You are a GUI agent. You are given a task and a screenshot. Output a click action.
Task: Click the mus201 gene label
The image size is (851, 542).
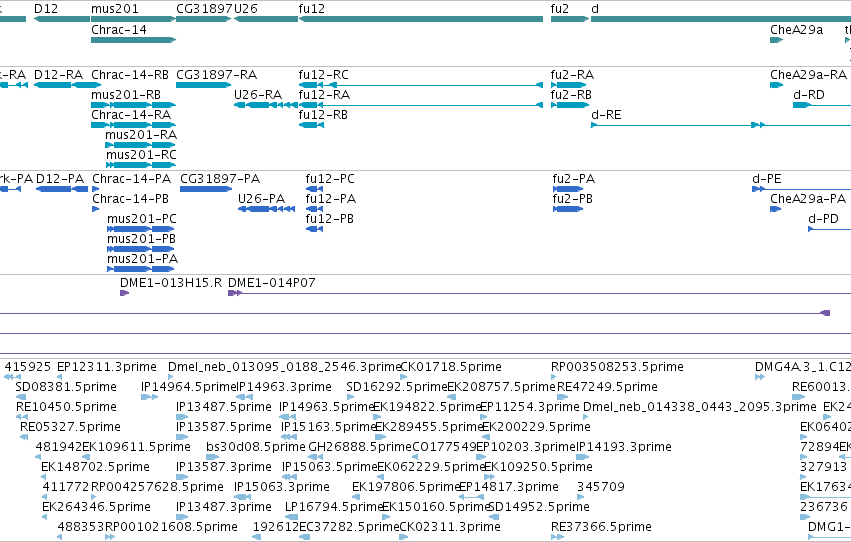point(115,9)
